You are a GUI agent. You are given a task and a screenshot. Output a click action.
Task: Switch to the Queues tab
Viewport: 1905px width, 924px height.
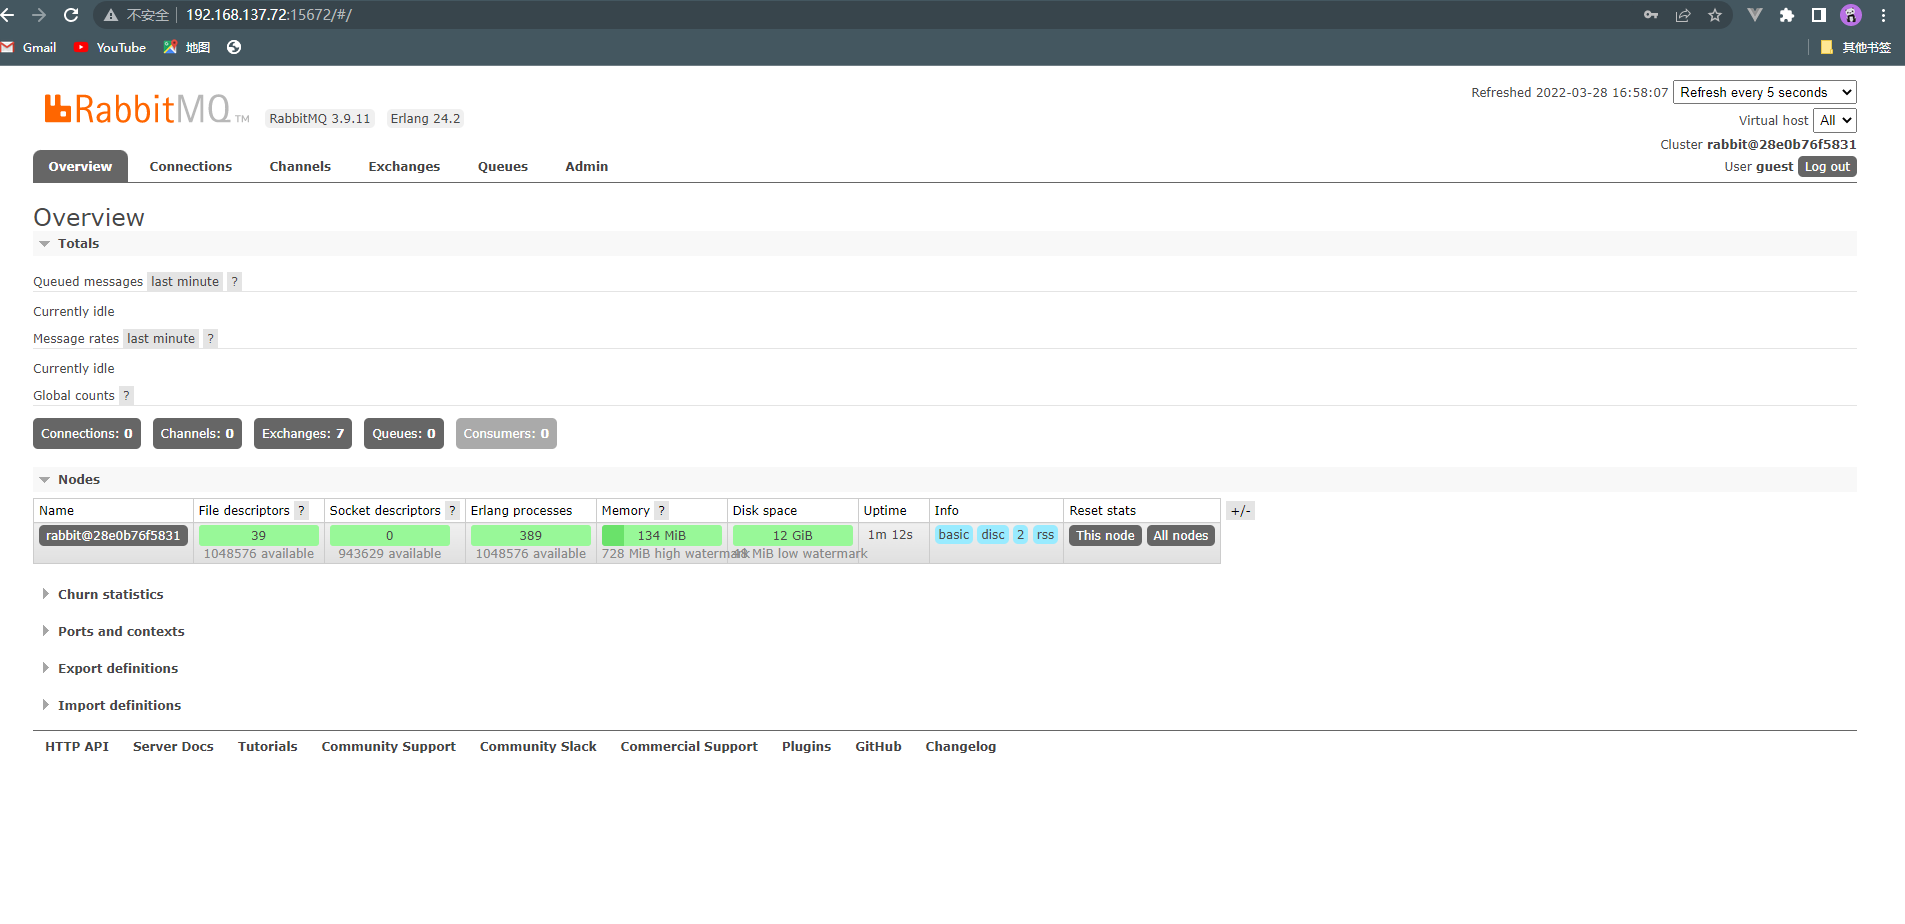503,167
